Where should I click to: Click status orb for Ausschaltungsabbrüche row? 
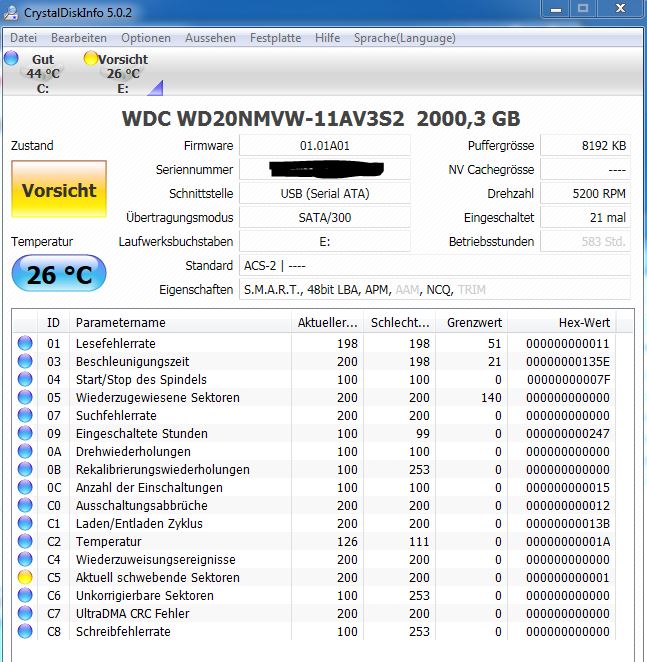click(x=25, y=505)
